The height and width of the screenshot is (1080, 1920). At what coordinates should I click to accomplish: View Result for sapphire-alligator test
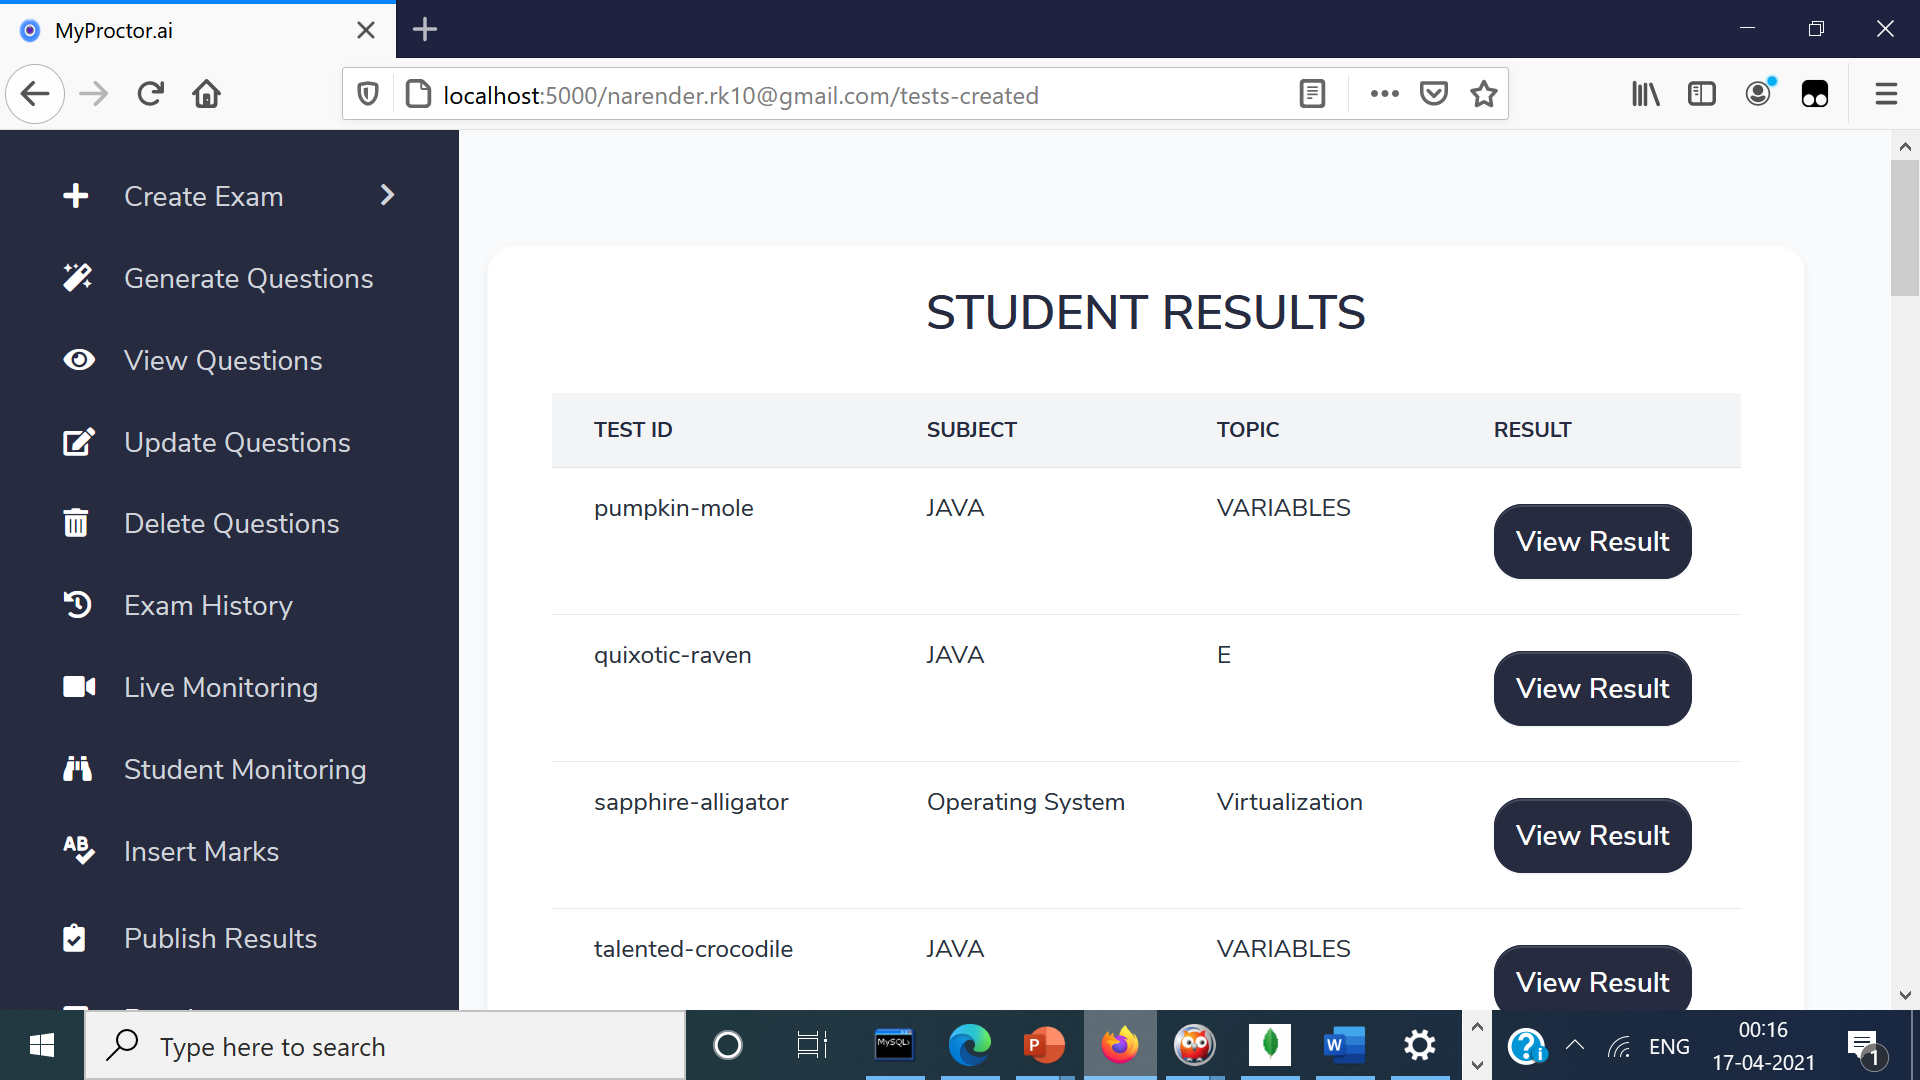click(1592, 835)
